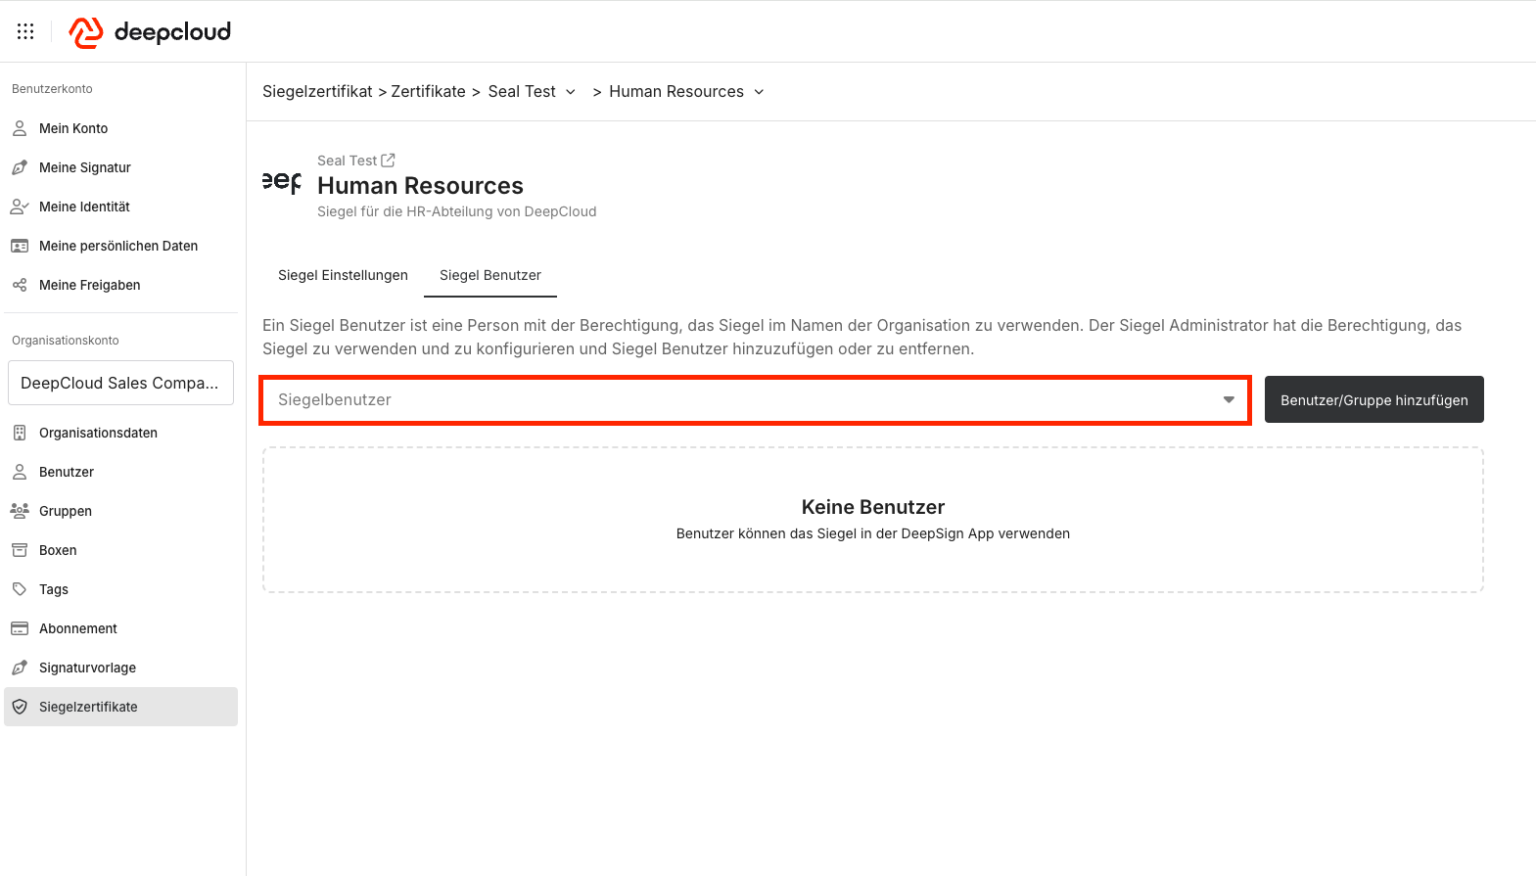Select the Siegelzertifikate shield icon
The width and height of the screenshot is (1536, 876).
[18, 706]
